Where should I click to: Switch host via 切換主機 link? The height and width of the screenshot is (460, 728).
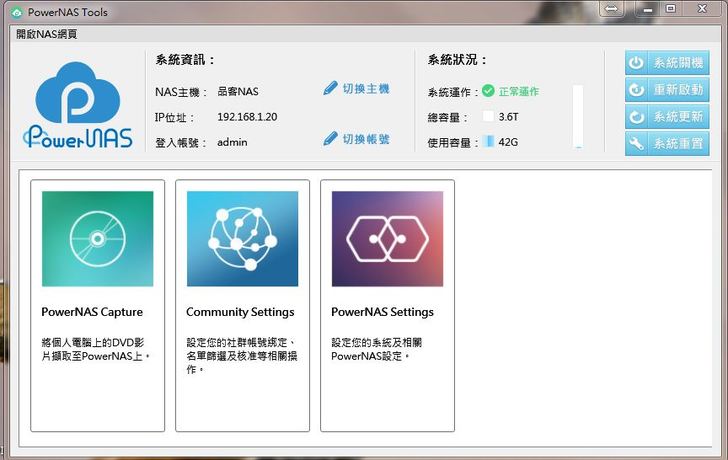(x=366, y=89)
